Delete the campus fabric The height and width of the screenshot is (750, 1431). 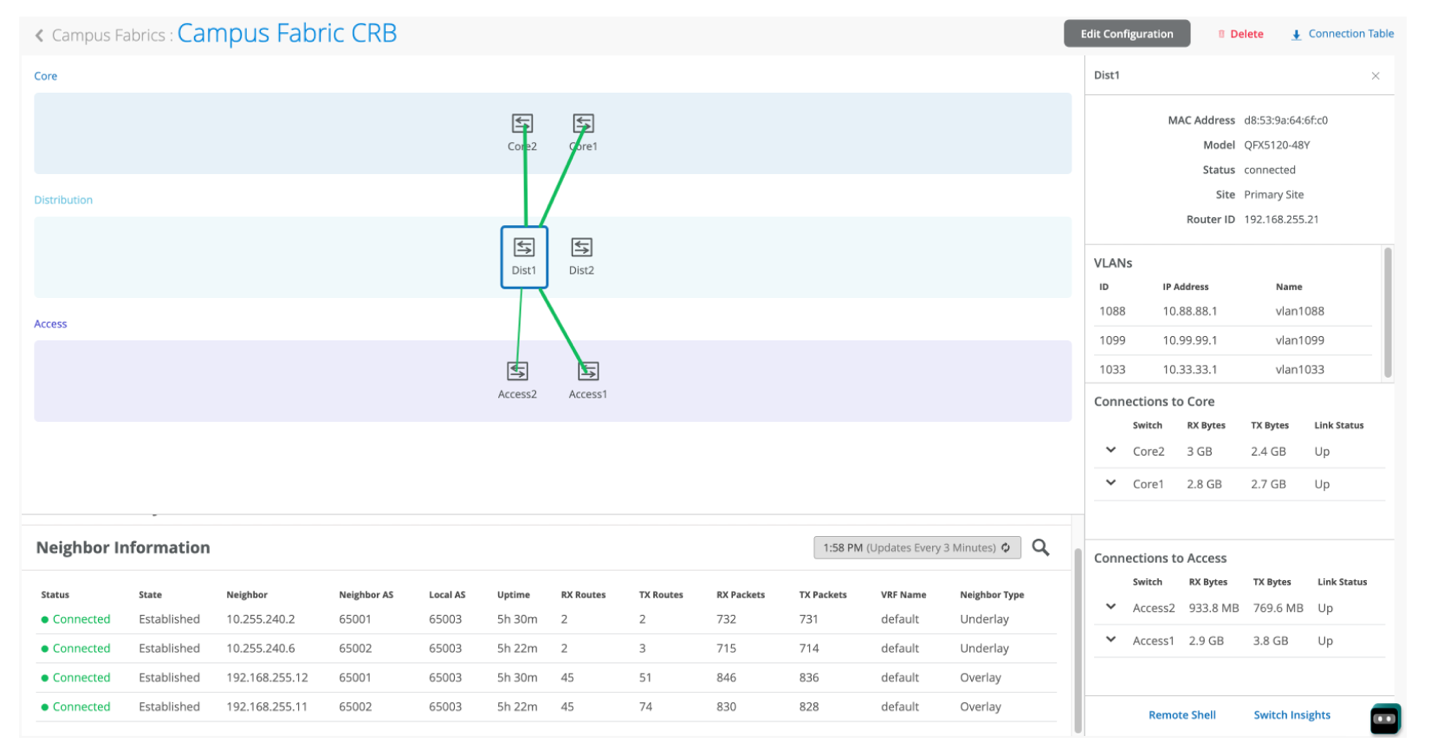point(1240,34)
